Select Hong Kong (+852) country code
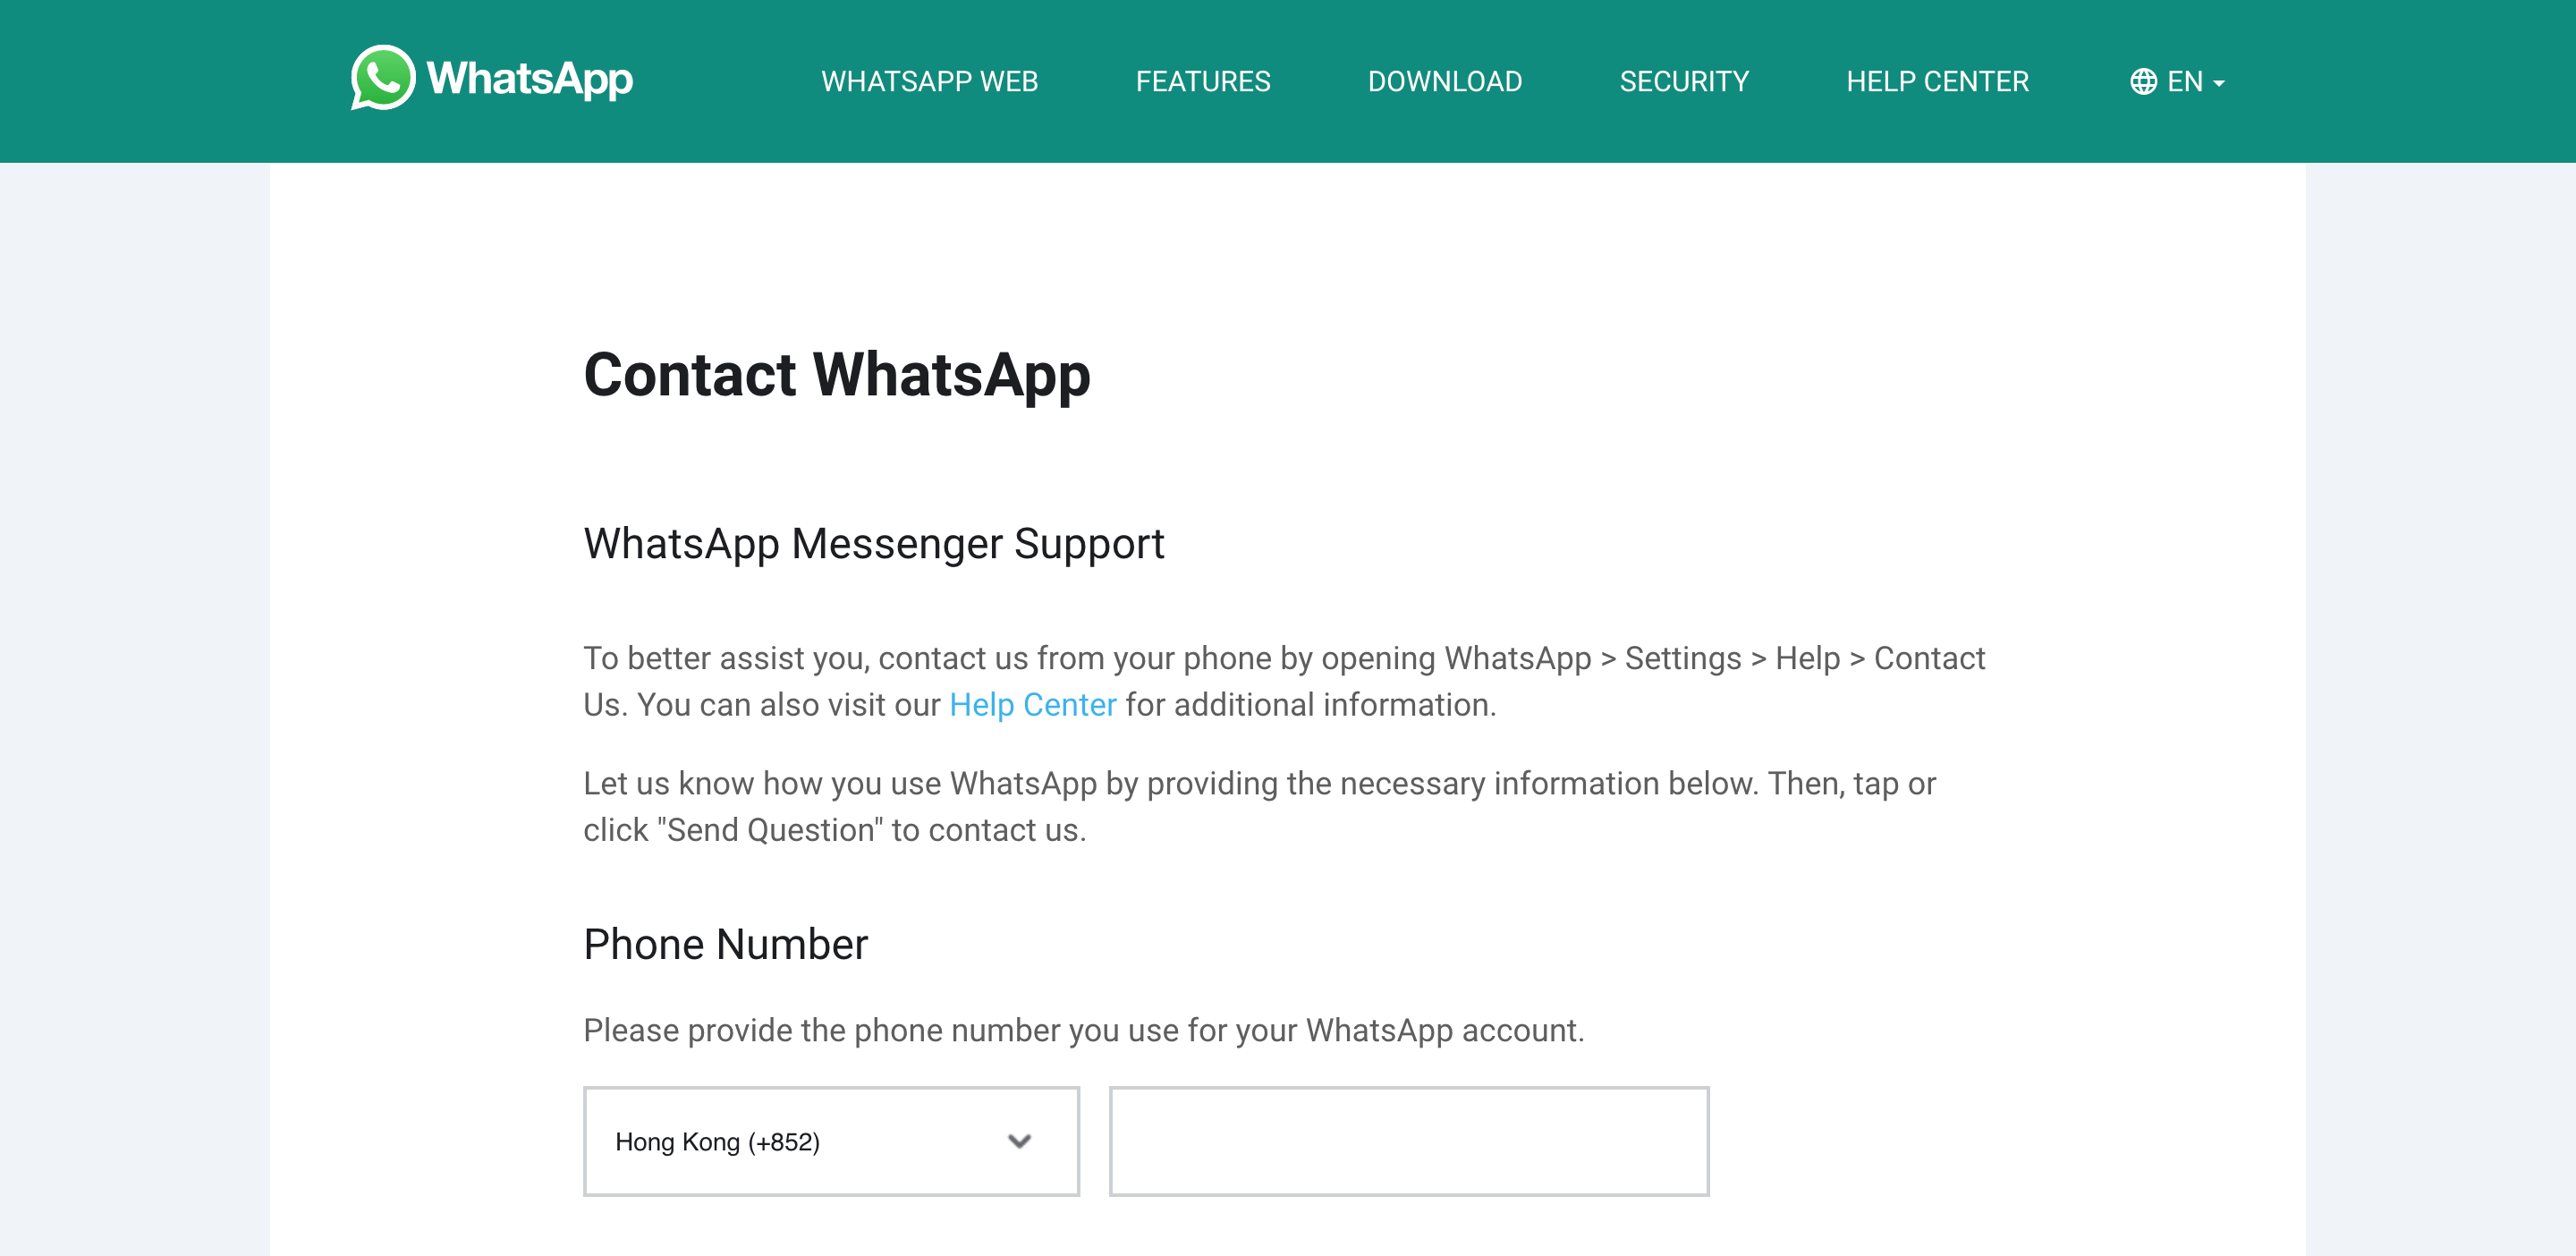The height and width of the screenshot is (1256, 2576). click(x=830, y=1141)
